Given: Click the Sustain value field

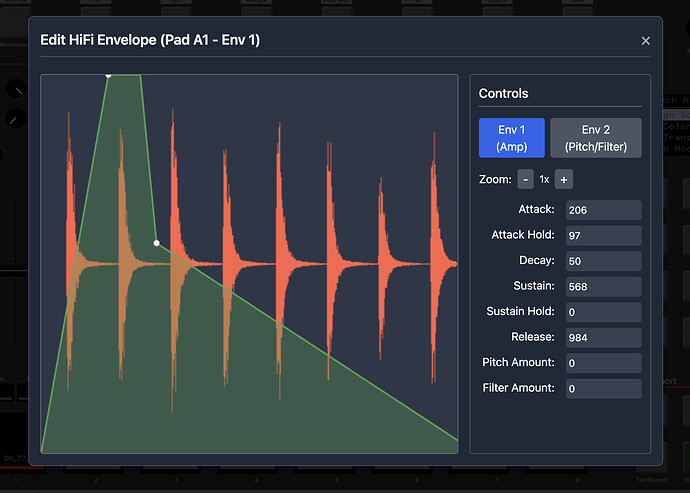Looking at the screenshot, I should (x=603, y=287).
